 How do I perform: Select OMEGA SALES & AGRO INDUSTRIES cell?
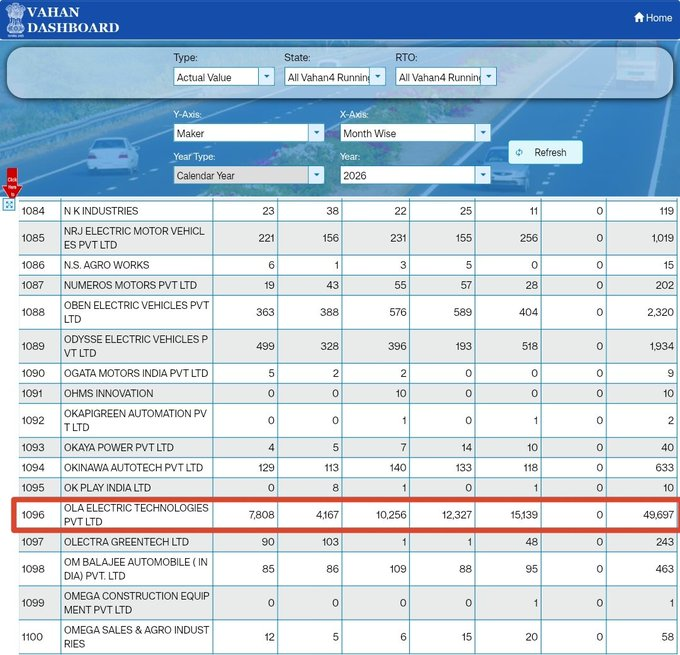click(x=137, y=636)
